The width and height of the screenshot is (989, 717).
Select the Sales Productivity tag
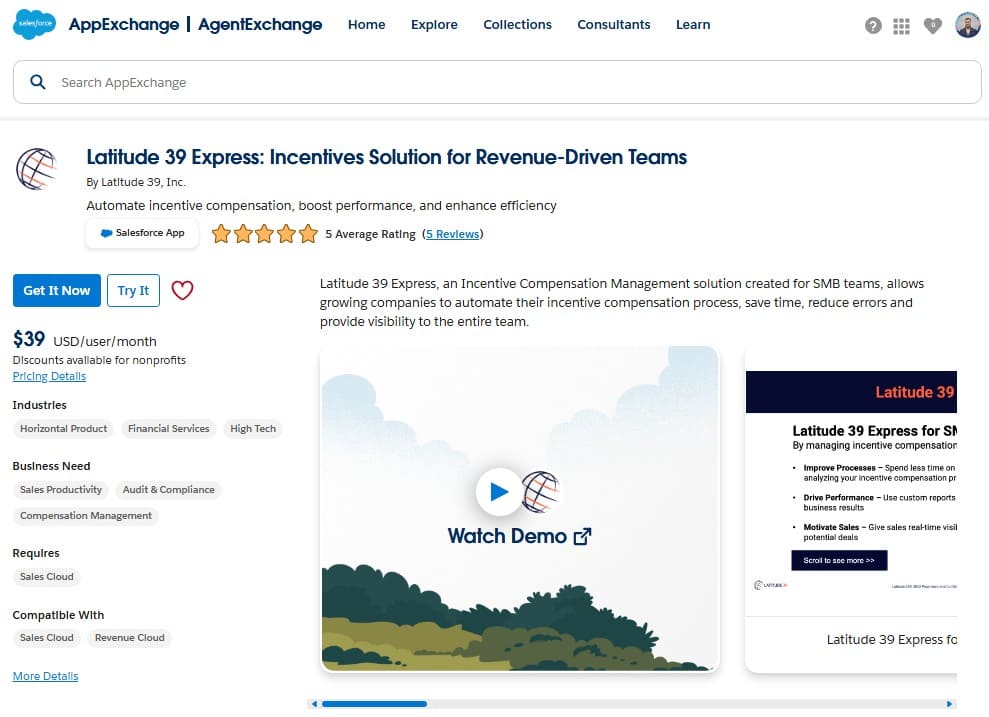point(61,490)
